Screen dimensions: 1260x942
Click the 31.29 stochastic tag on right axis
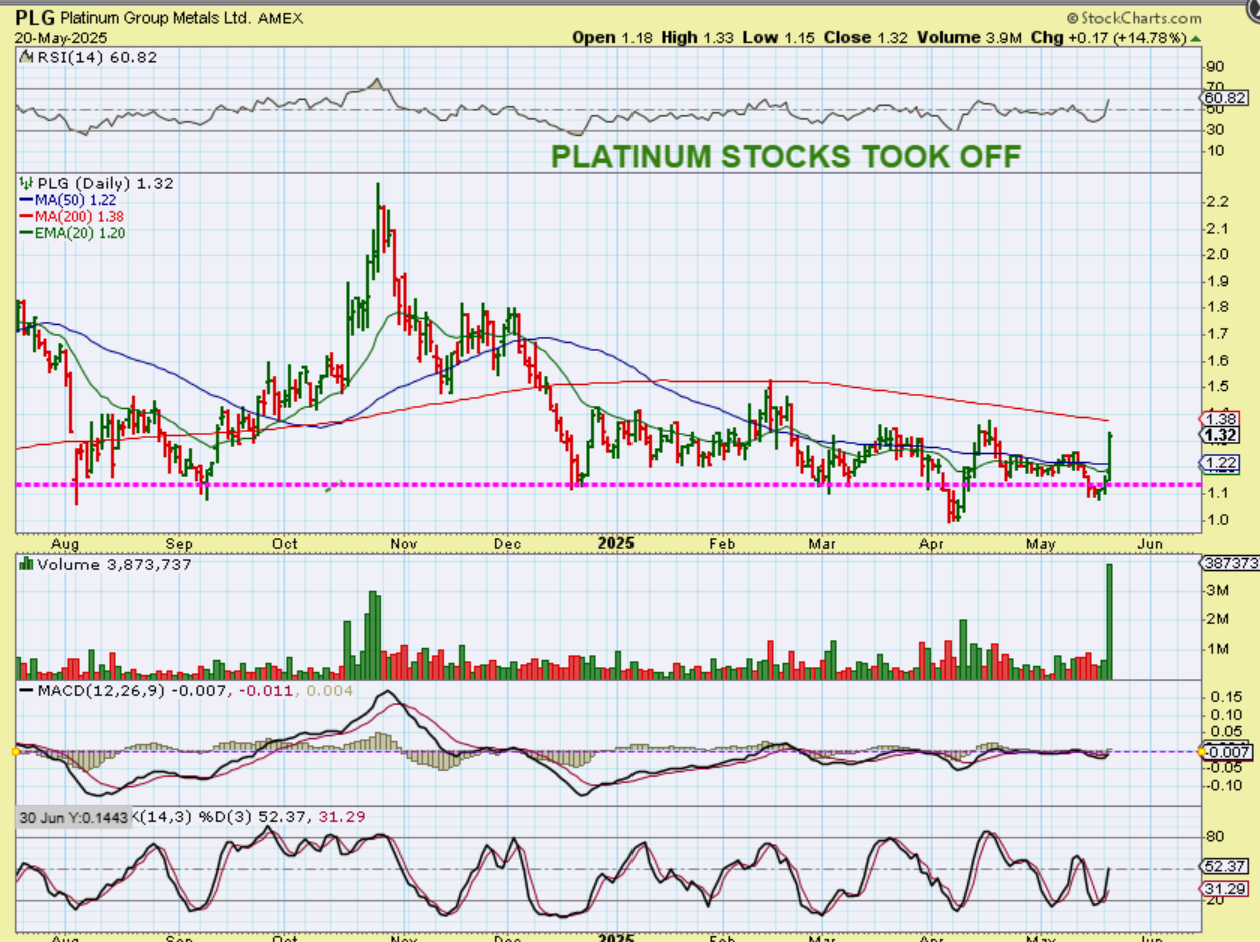[x=1225, y=888]
